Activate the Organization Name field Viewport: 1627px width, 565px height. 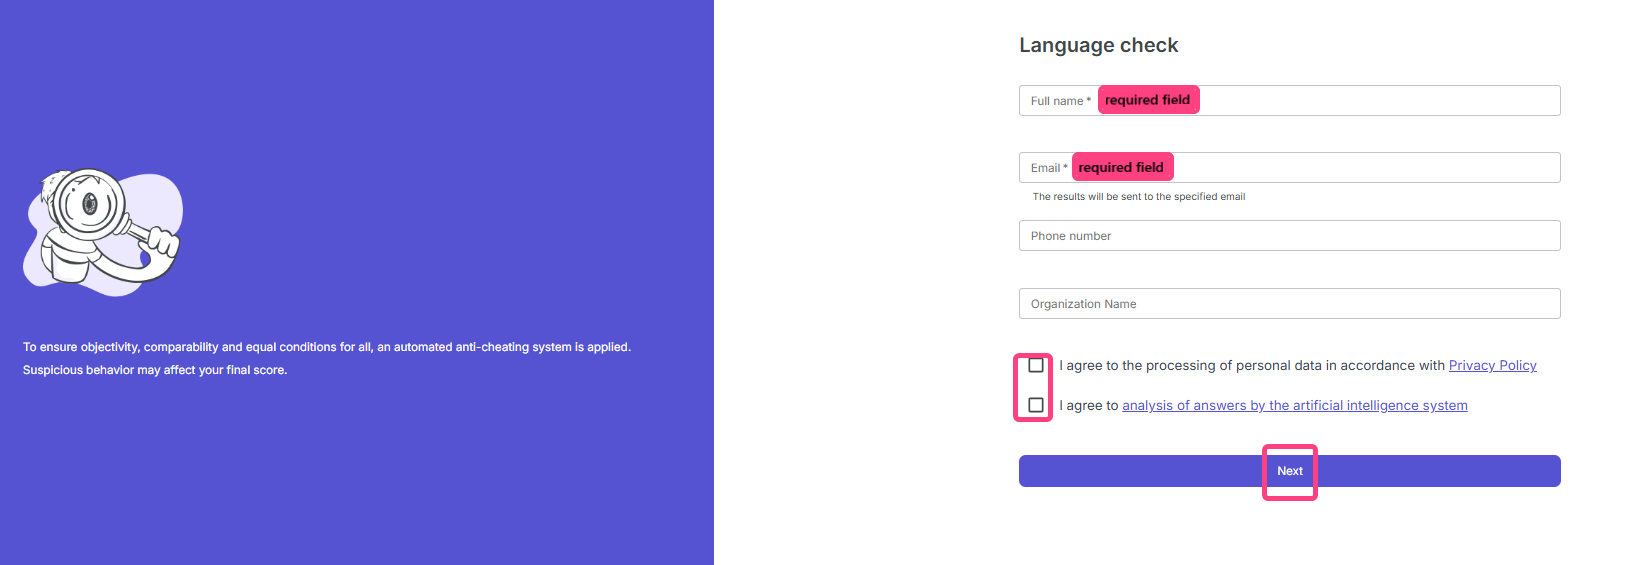[x=1289, y=304]
